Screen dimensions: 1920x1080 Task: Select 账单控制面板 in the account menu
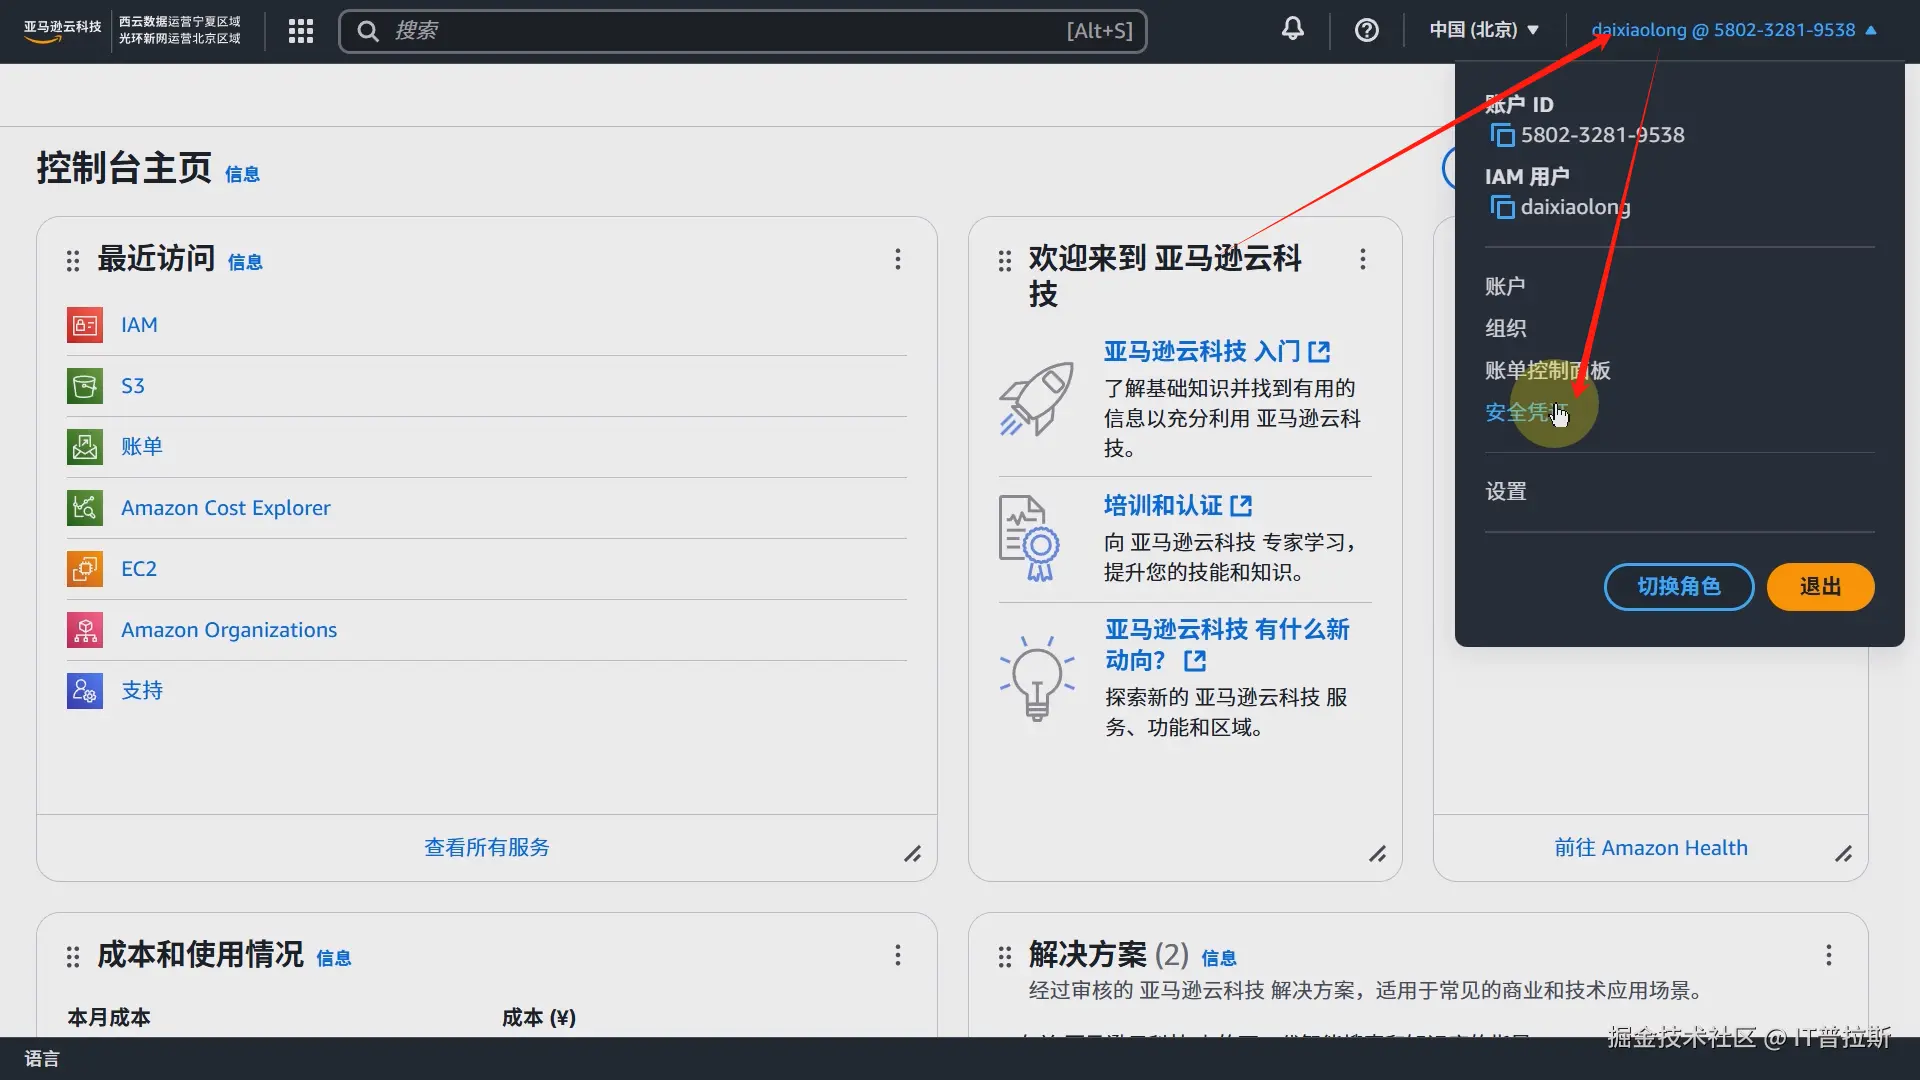[x=1547, y=370]
